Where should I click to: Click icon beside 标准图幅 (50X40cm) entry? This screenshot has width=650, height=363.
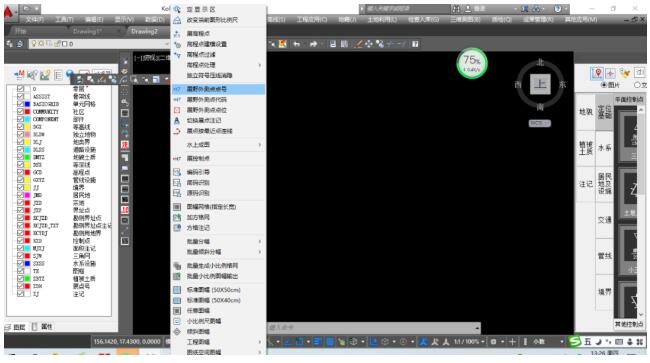177,300
